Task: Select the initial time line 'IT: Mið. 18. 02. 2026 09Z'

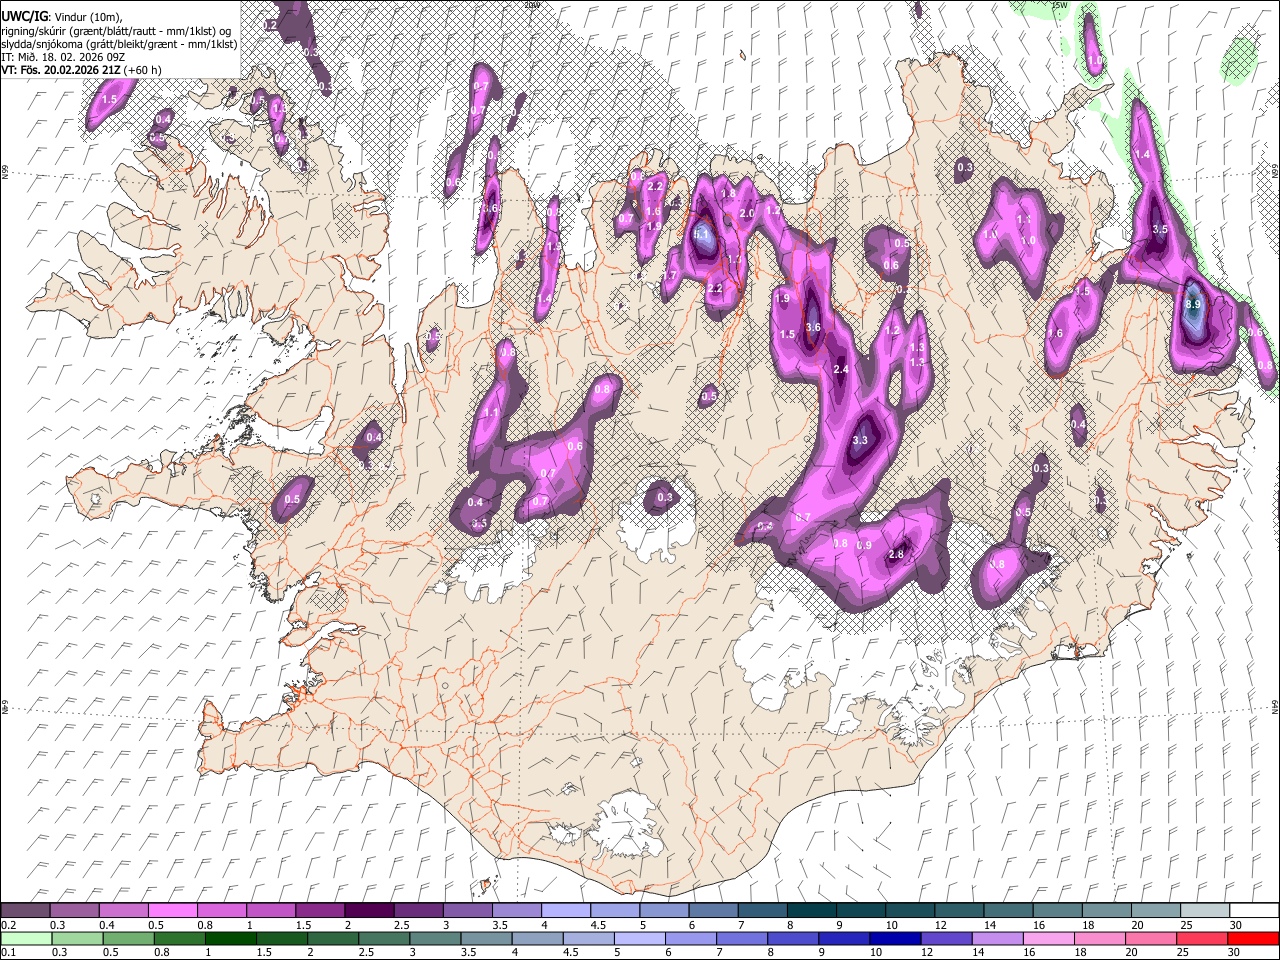Action: point(62,57)
